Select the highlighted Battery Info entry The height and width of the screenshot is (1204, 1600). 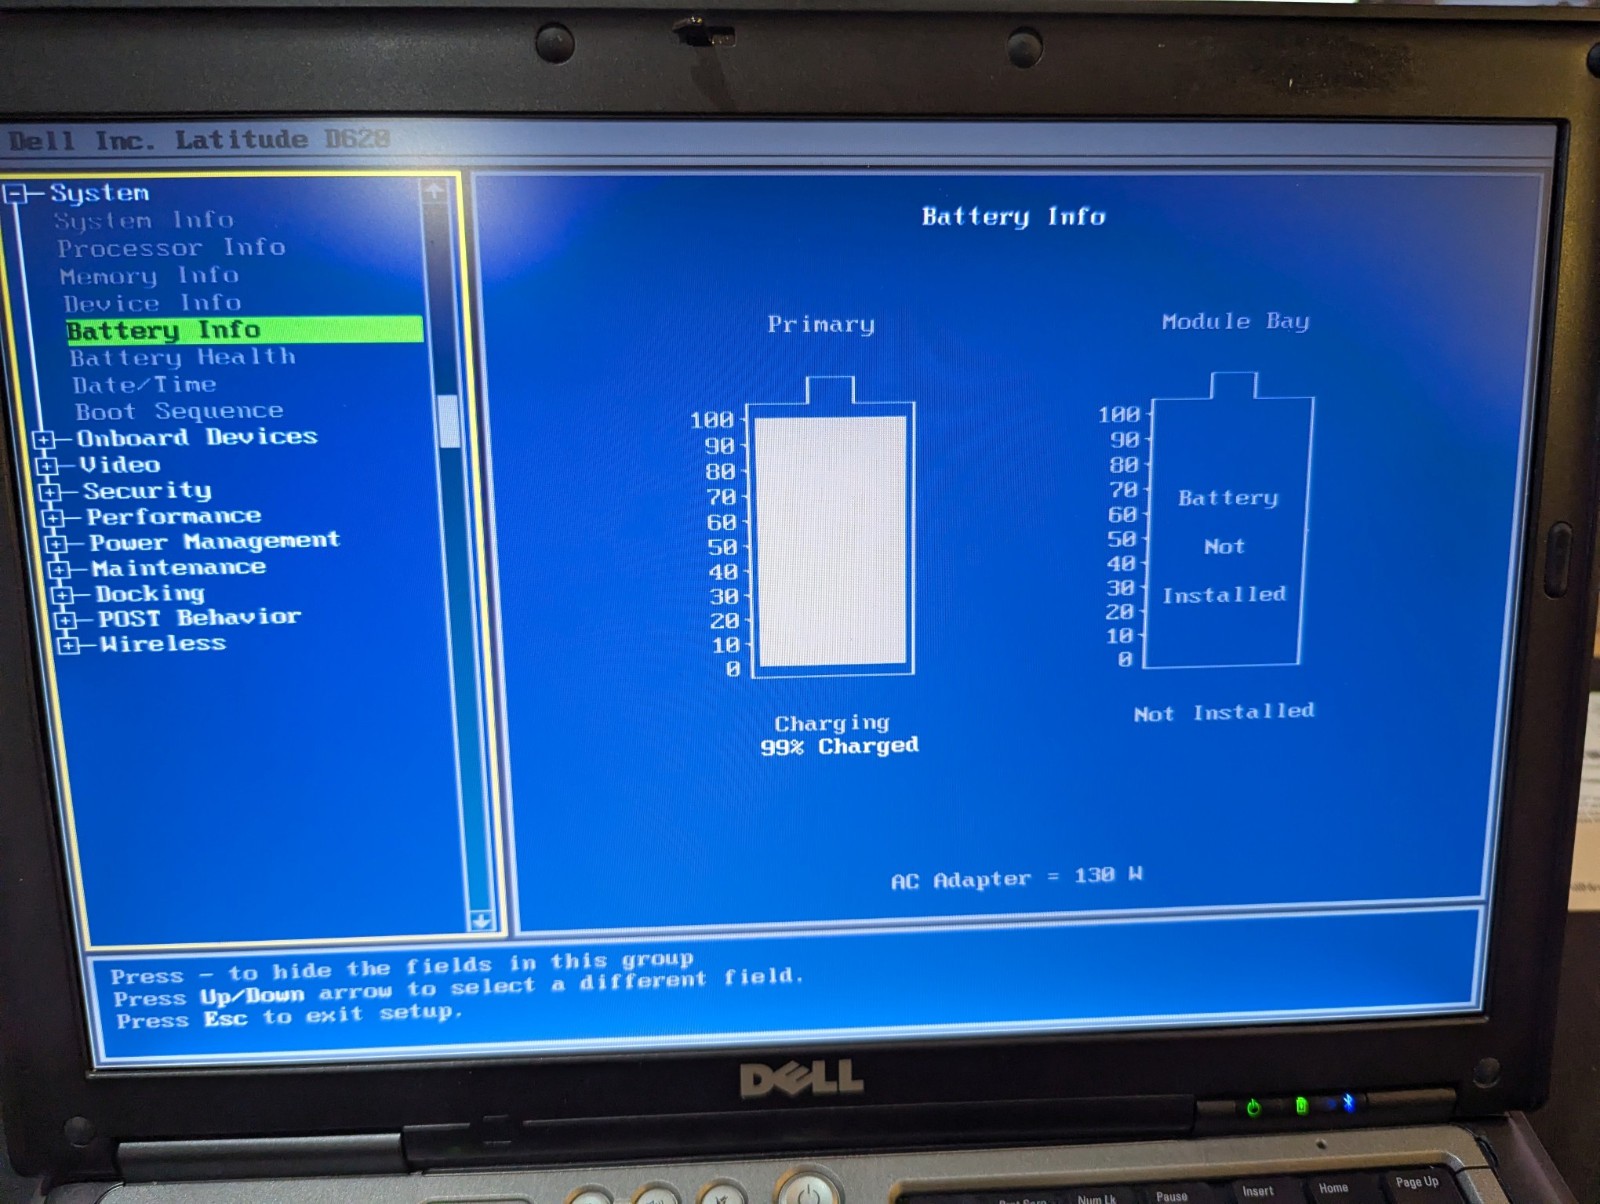click(244, 330)
